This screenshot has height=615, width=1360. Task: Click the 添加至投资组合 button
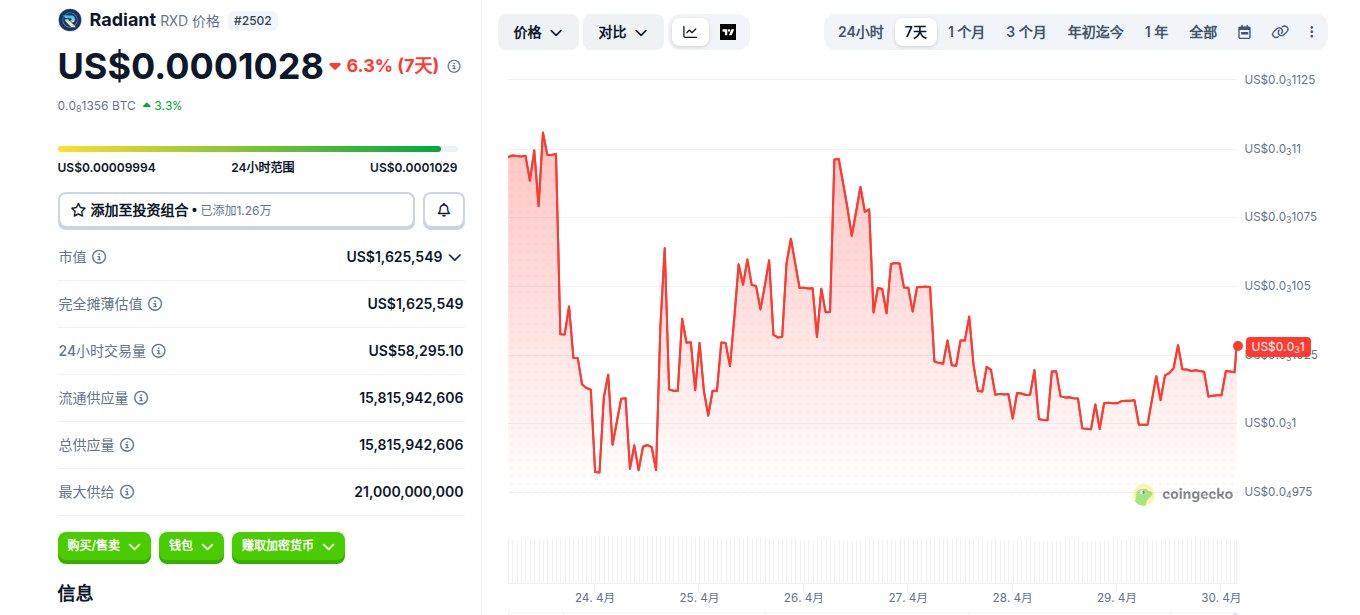coord(236,210)
